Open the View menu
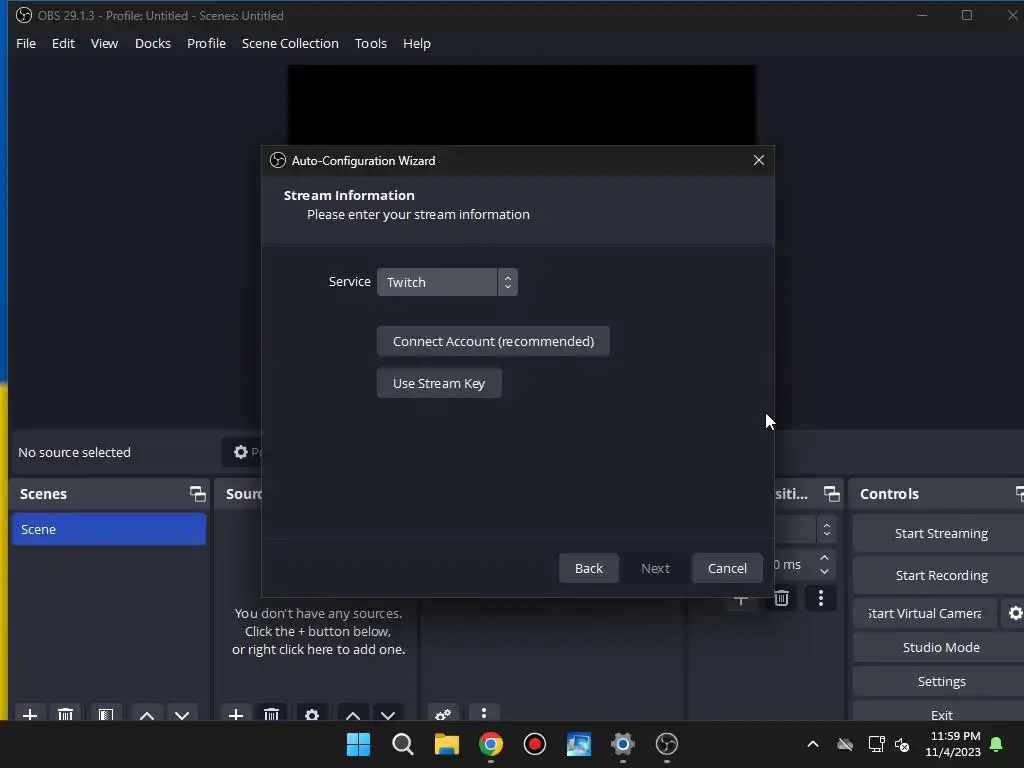Viewport: 1024px width, 768px height. [104, 43]
